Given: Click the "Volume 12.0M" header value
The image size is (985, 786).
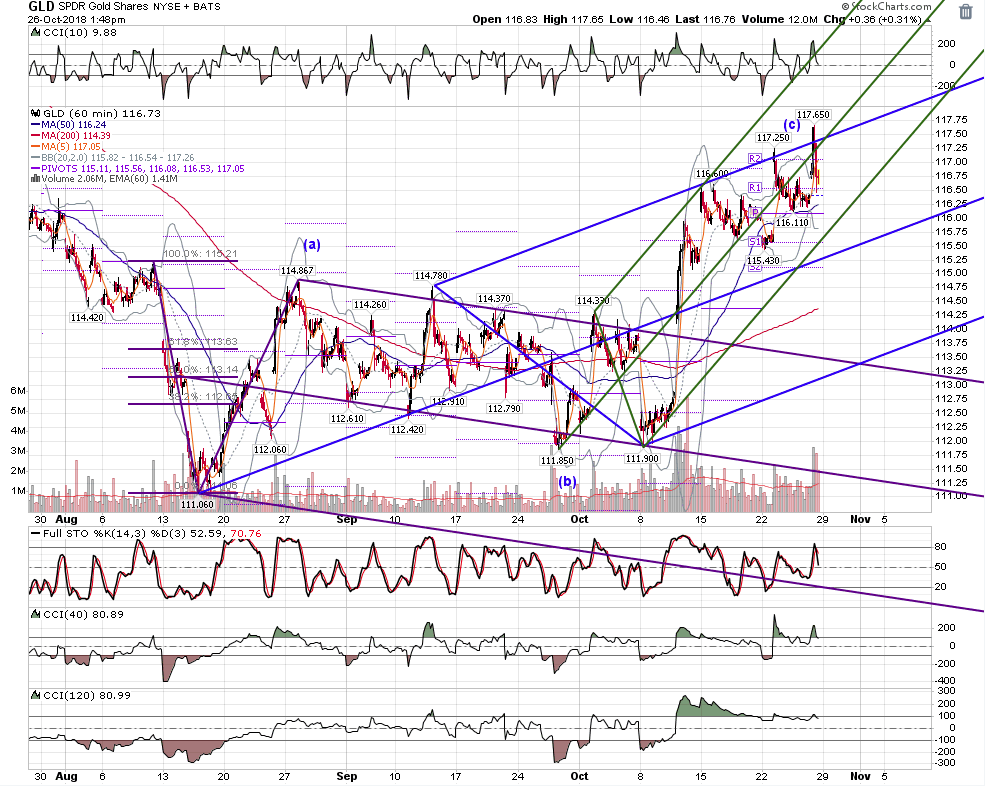Looking at the screenshot, I should 780,19.
